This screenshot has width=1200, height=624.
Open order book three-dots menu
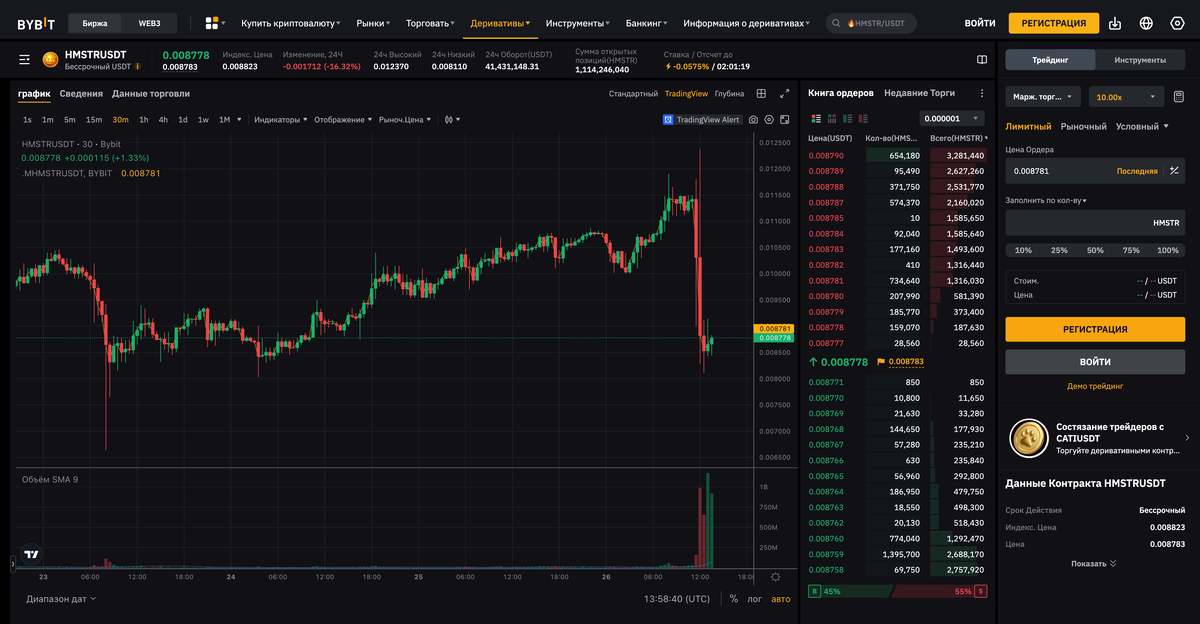pos(982,93)
